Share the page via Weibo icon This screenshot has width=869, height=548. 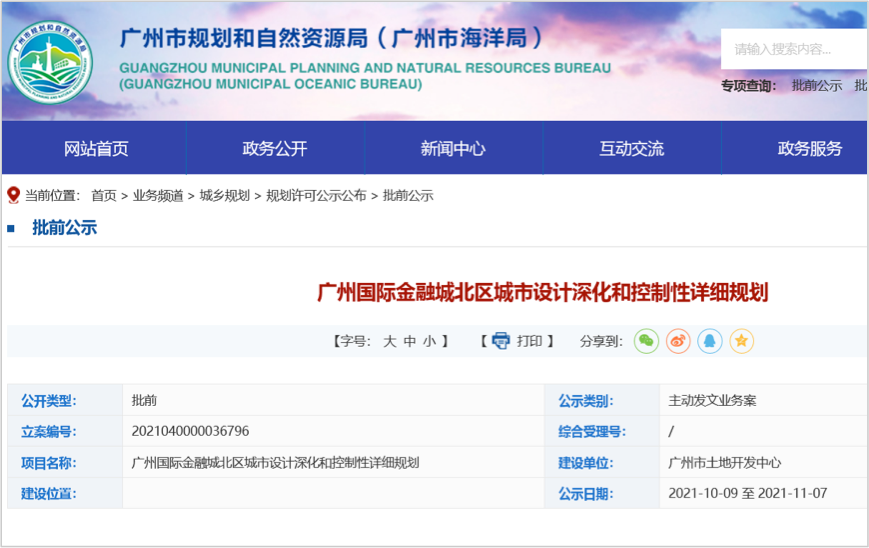pyautogui.click(x=679, y=341)
